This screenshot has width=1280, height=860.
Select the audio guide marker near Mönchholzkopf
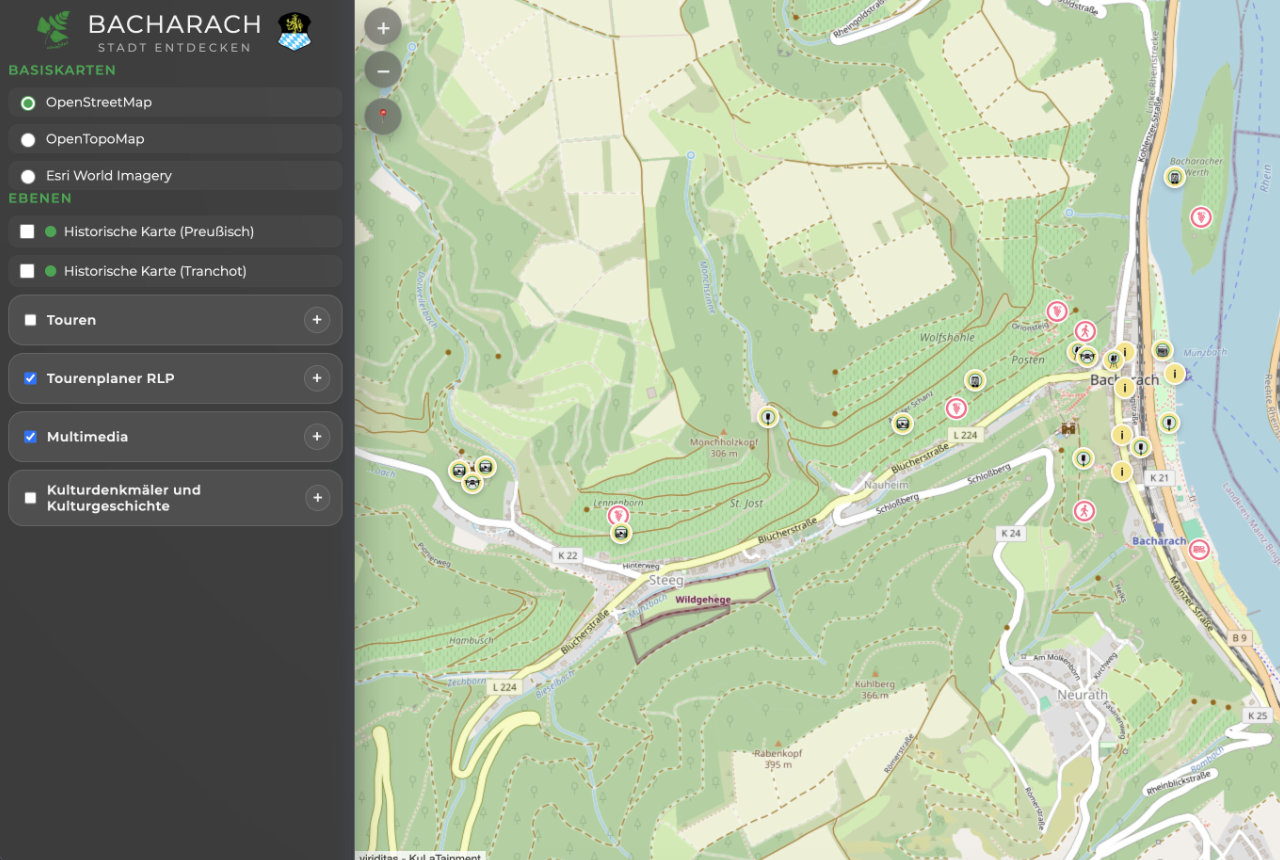pos(769,415)
